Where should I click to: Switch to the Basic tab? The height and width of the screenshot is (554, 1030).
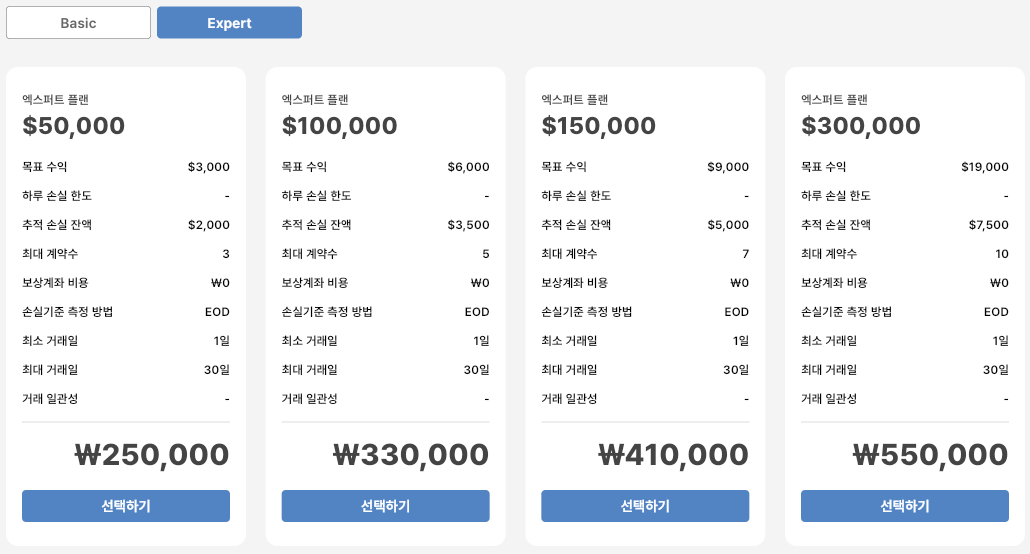[x=78, y=23]
